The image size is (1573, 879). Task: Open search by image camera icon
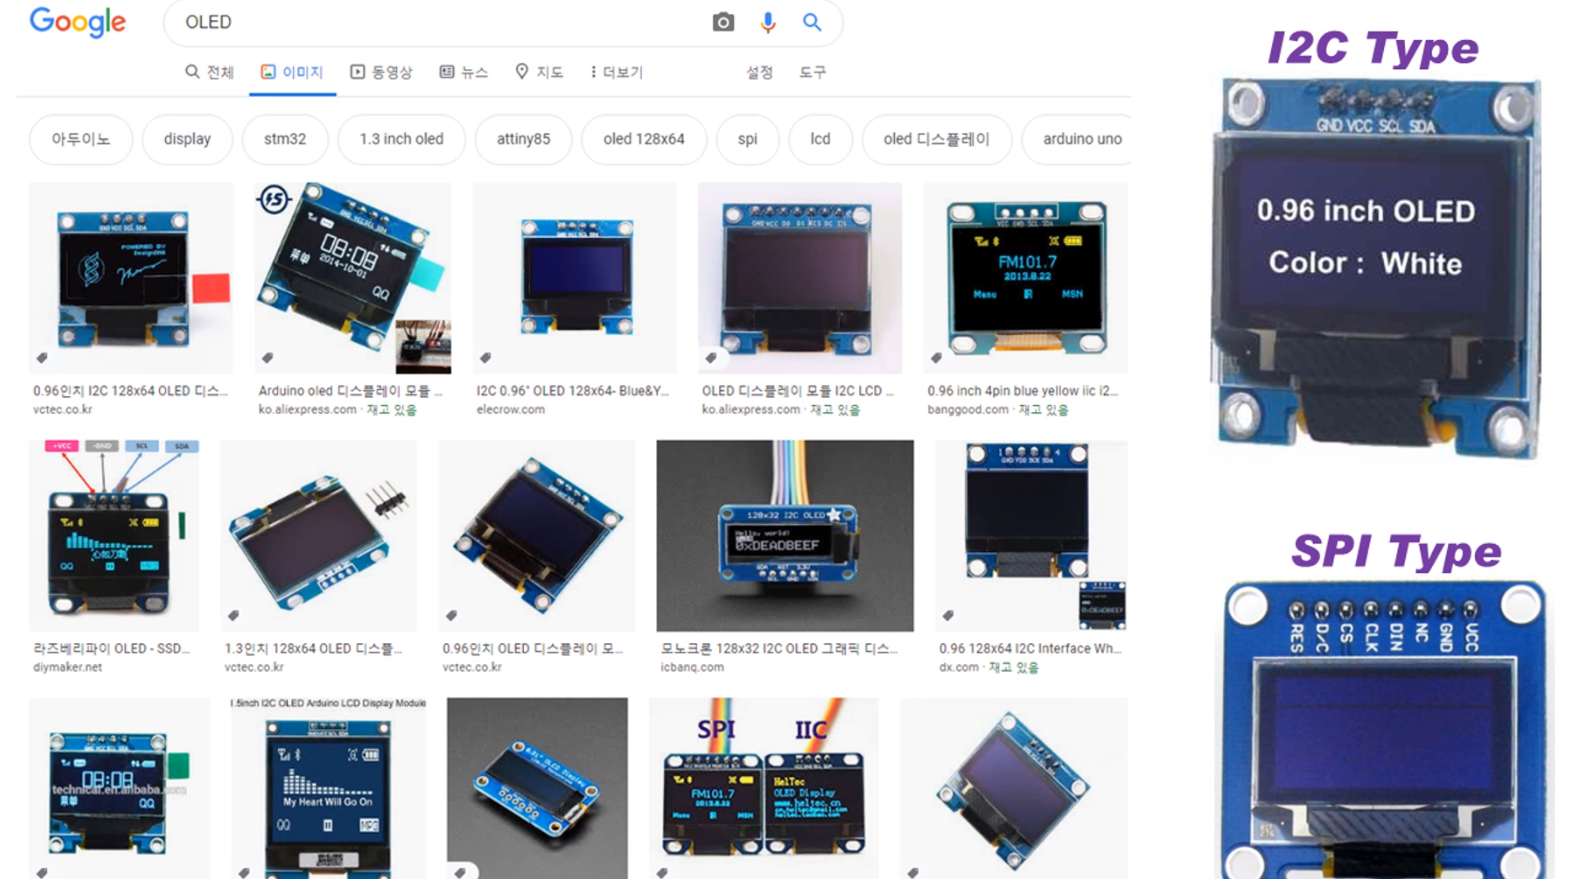[723, 22]
